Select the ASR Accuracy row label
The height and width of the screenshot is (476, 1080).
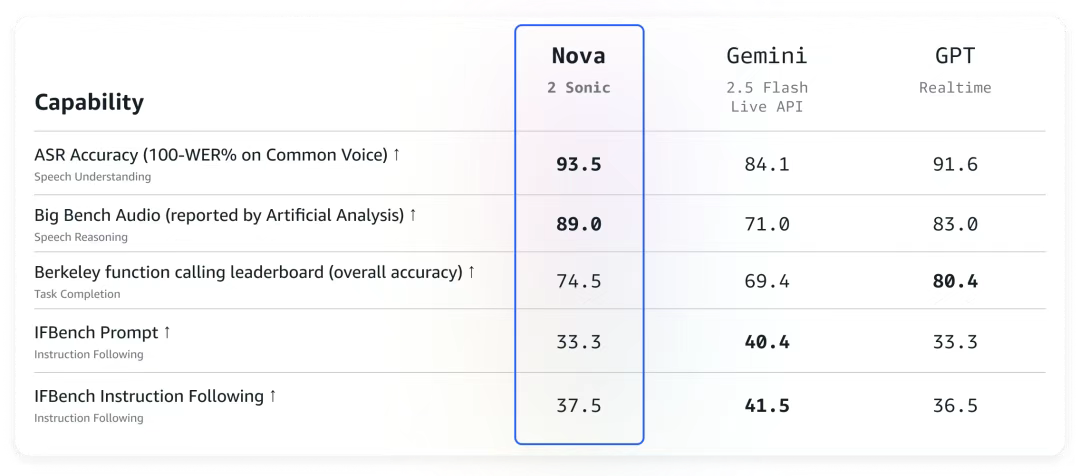click(217, 155)
